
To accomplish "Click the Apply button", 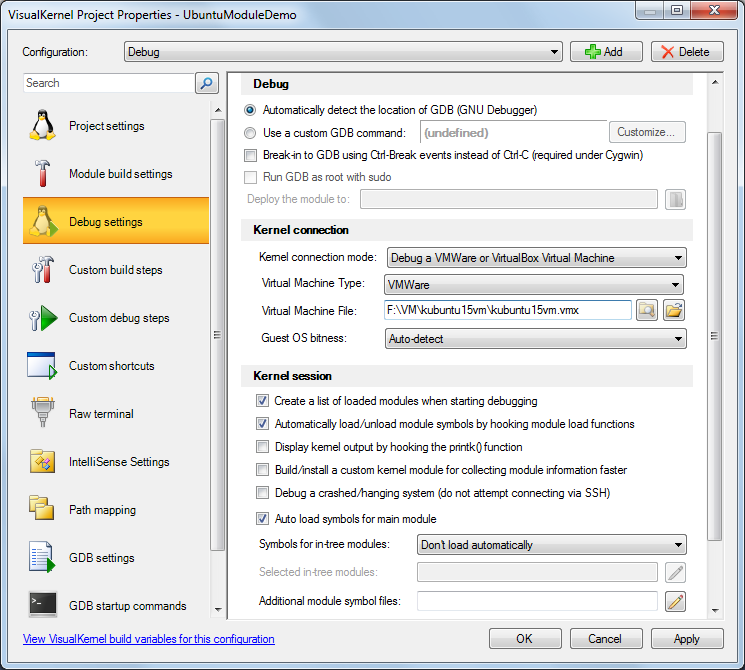I will click(x=687, y=639).
